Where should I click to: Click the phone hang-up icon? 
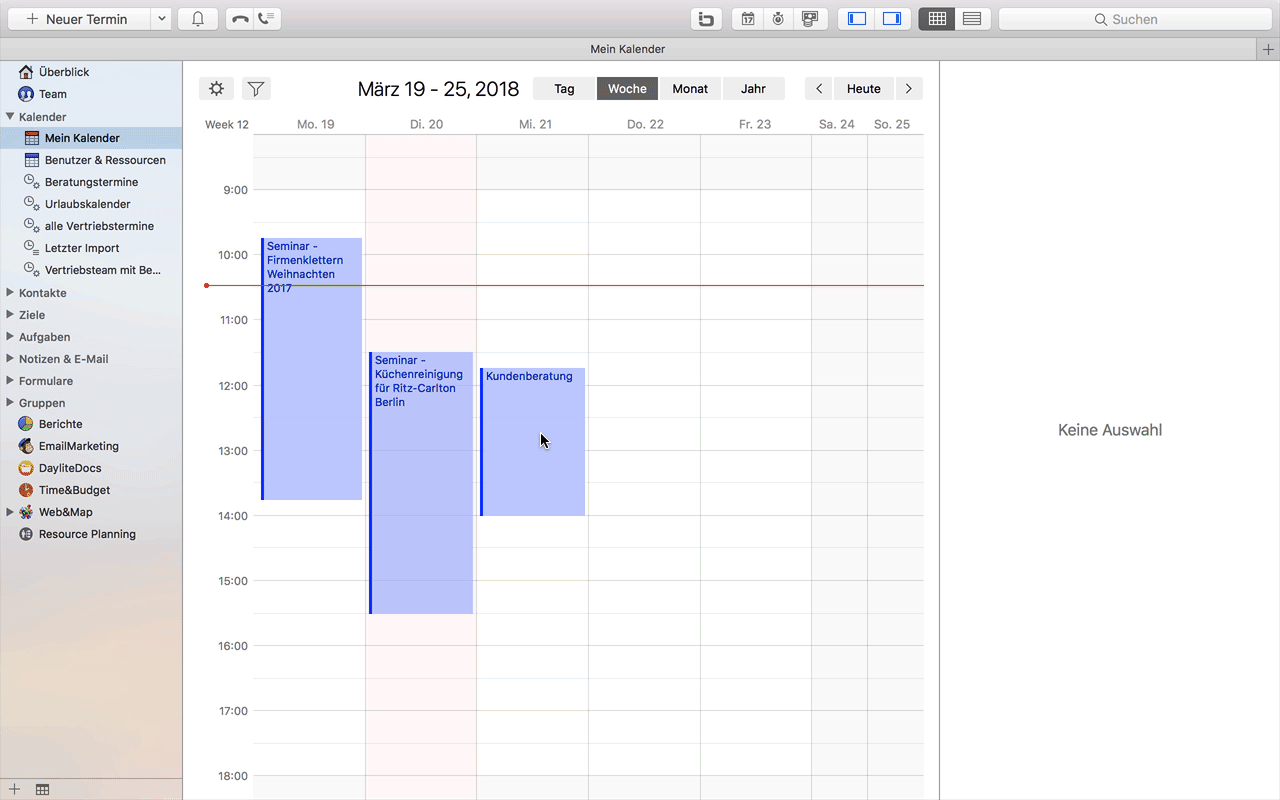(x=240, y=19)
